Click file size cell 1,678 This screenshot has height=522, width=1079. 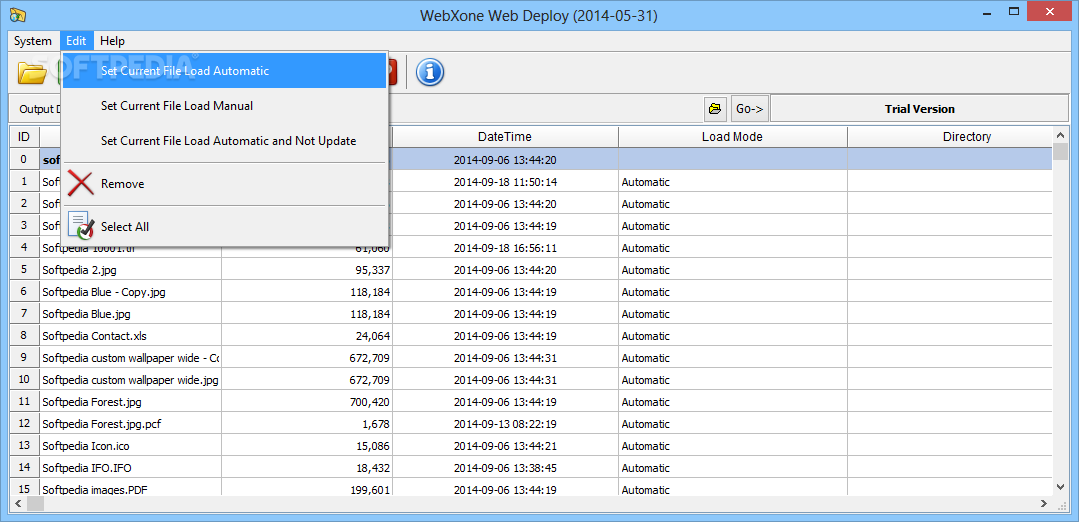pyautogui.click(x=307, y=424)
